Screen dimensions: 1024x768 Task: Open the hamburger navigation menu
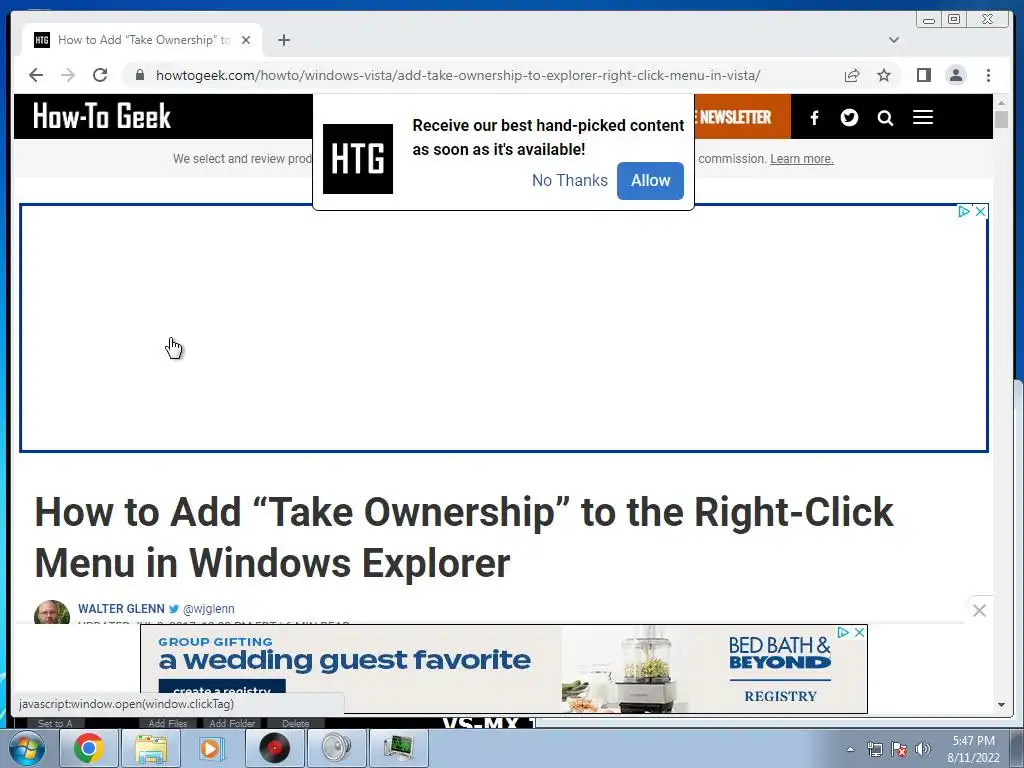pos(923,117)
